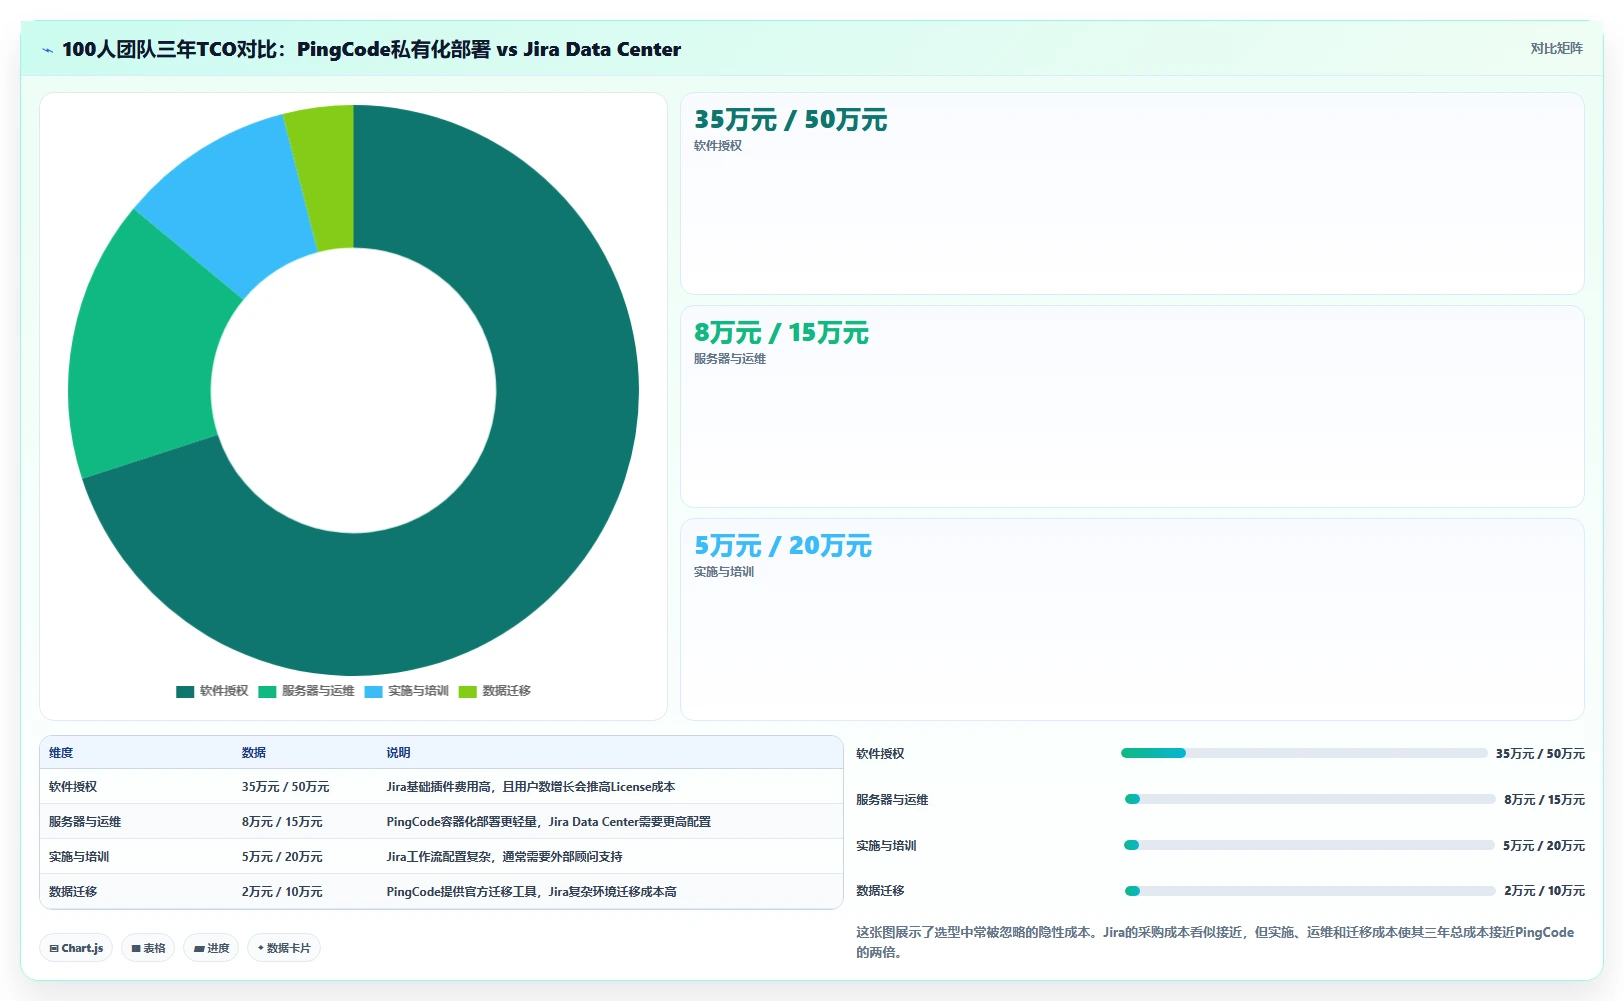Image resolution: width=1624 pixels, height=1001 pixels.
Task: Select the 表格 tag chip
Action: coord(148,948)
